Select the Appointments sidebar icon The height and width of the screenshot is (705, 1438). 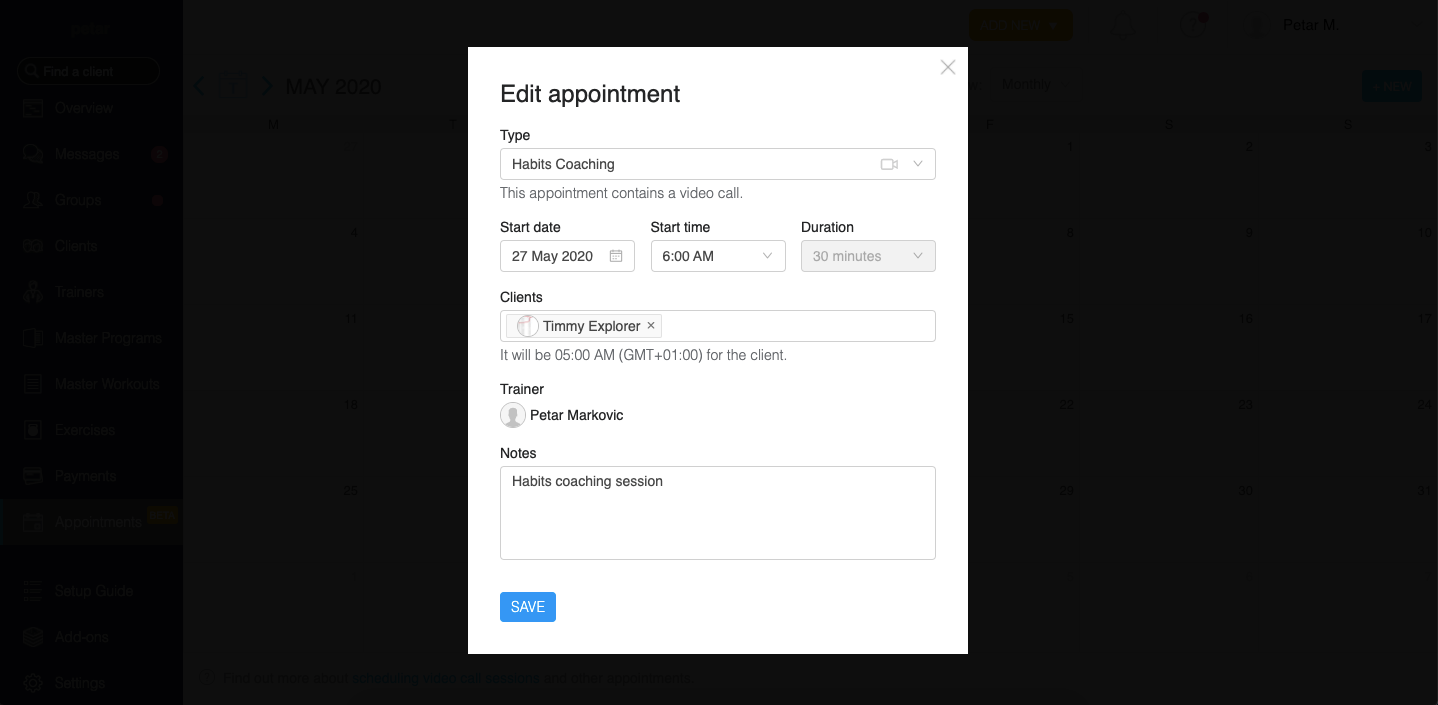coord(33,522)
